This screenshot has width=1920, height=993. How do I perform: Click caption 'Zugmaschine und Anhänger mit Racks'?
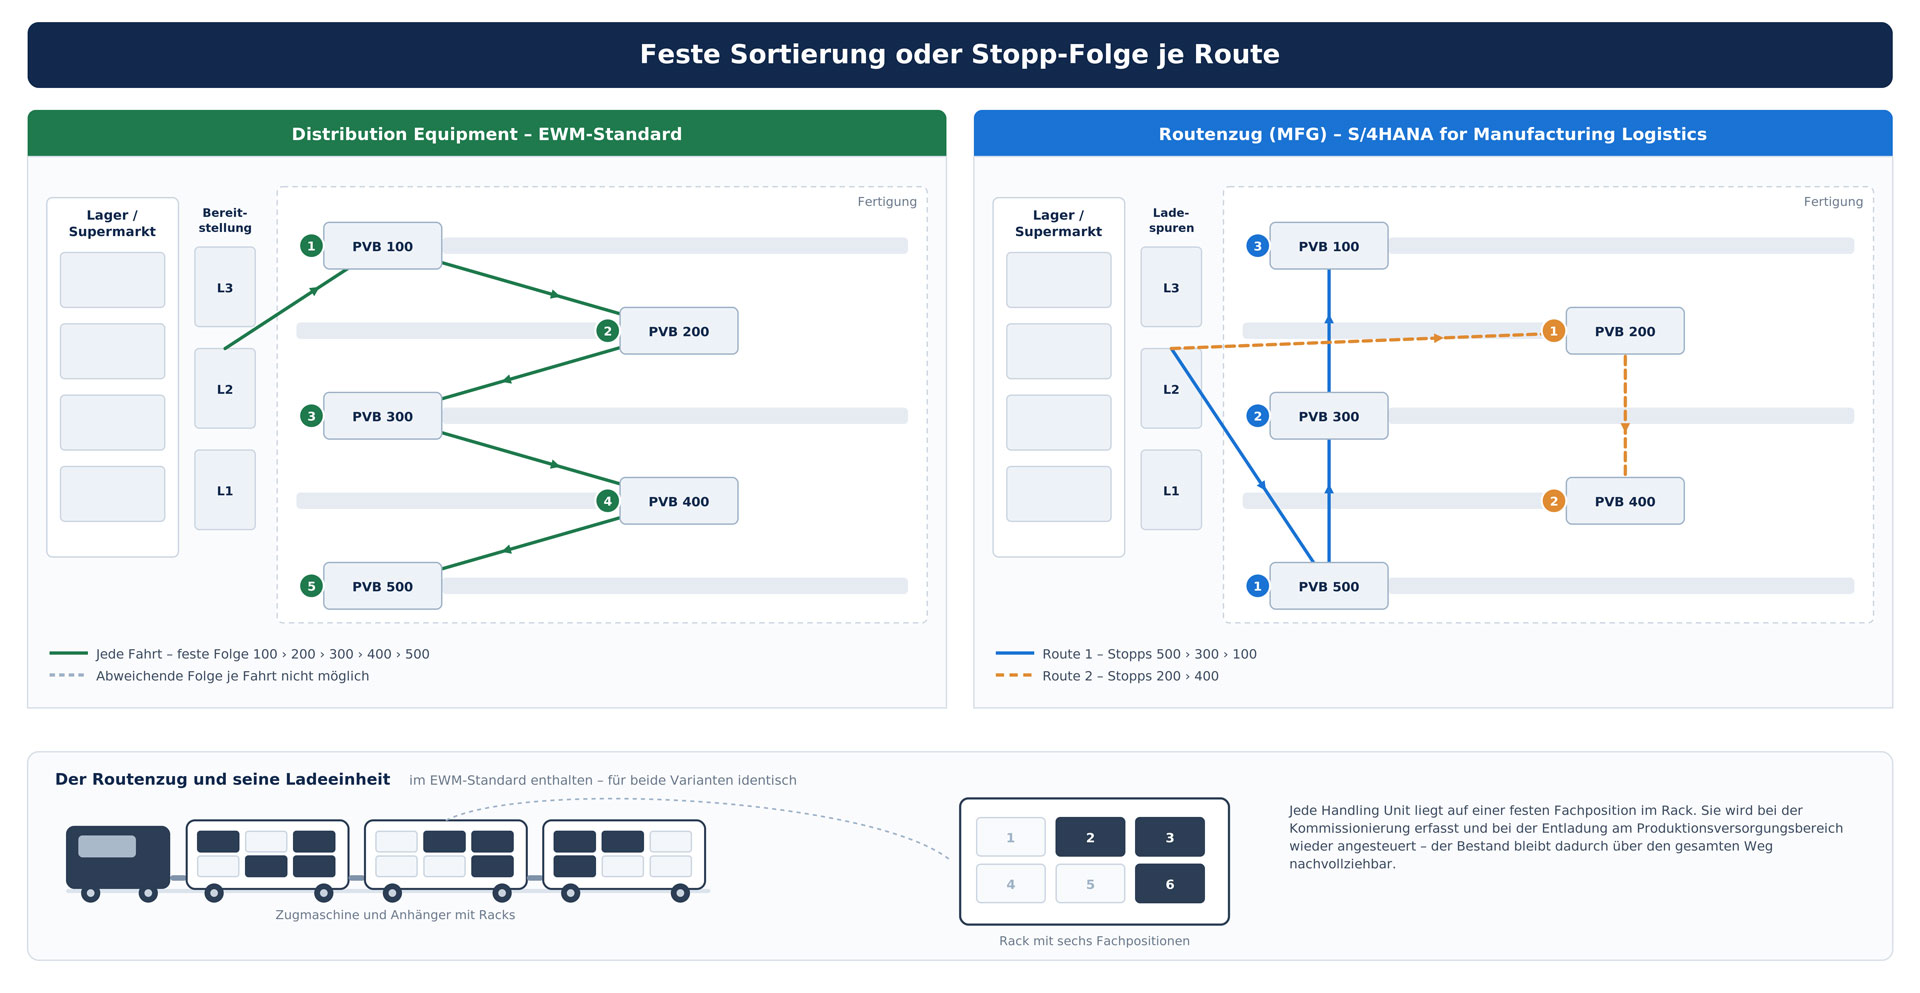(x=395, y=915)
